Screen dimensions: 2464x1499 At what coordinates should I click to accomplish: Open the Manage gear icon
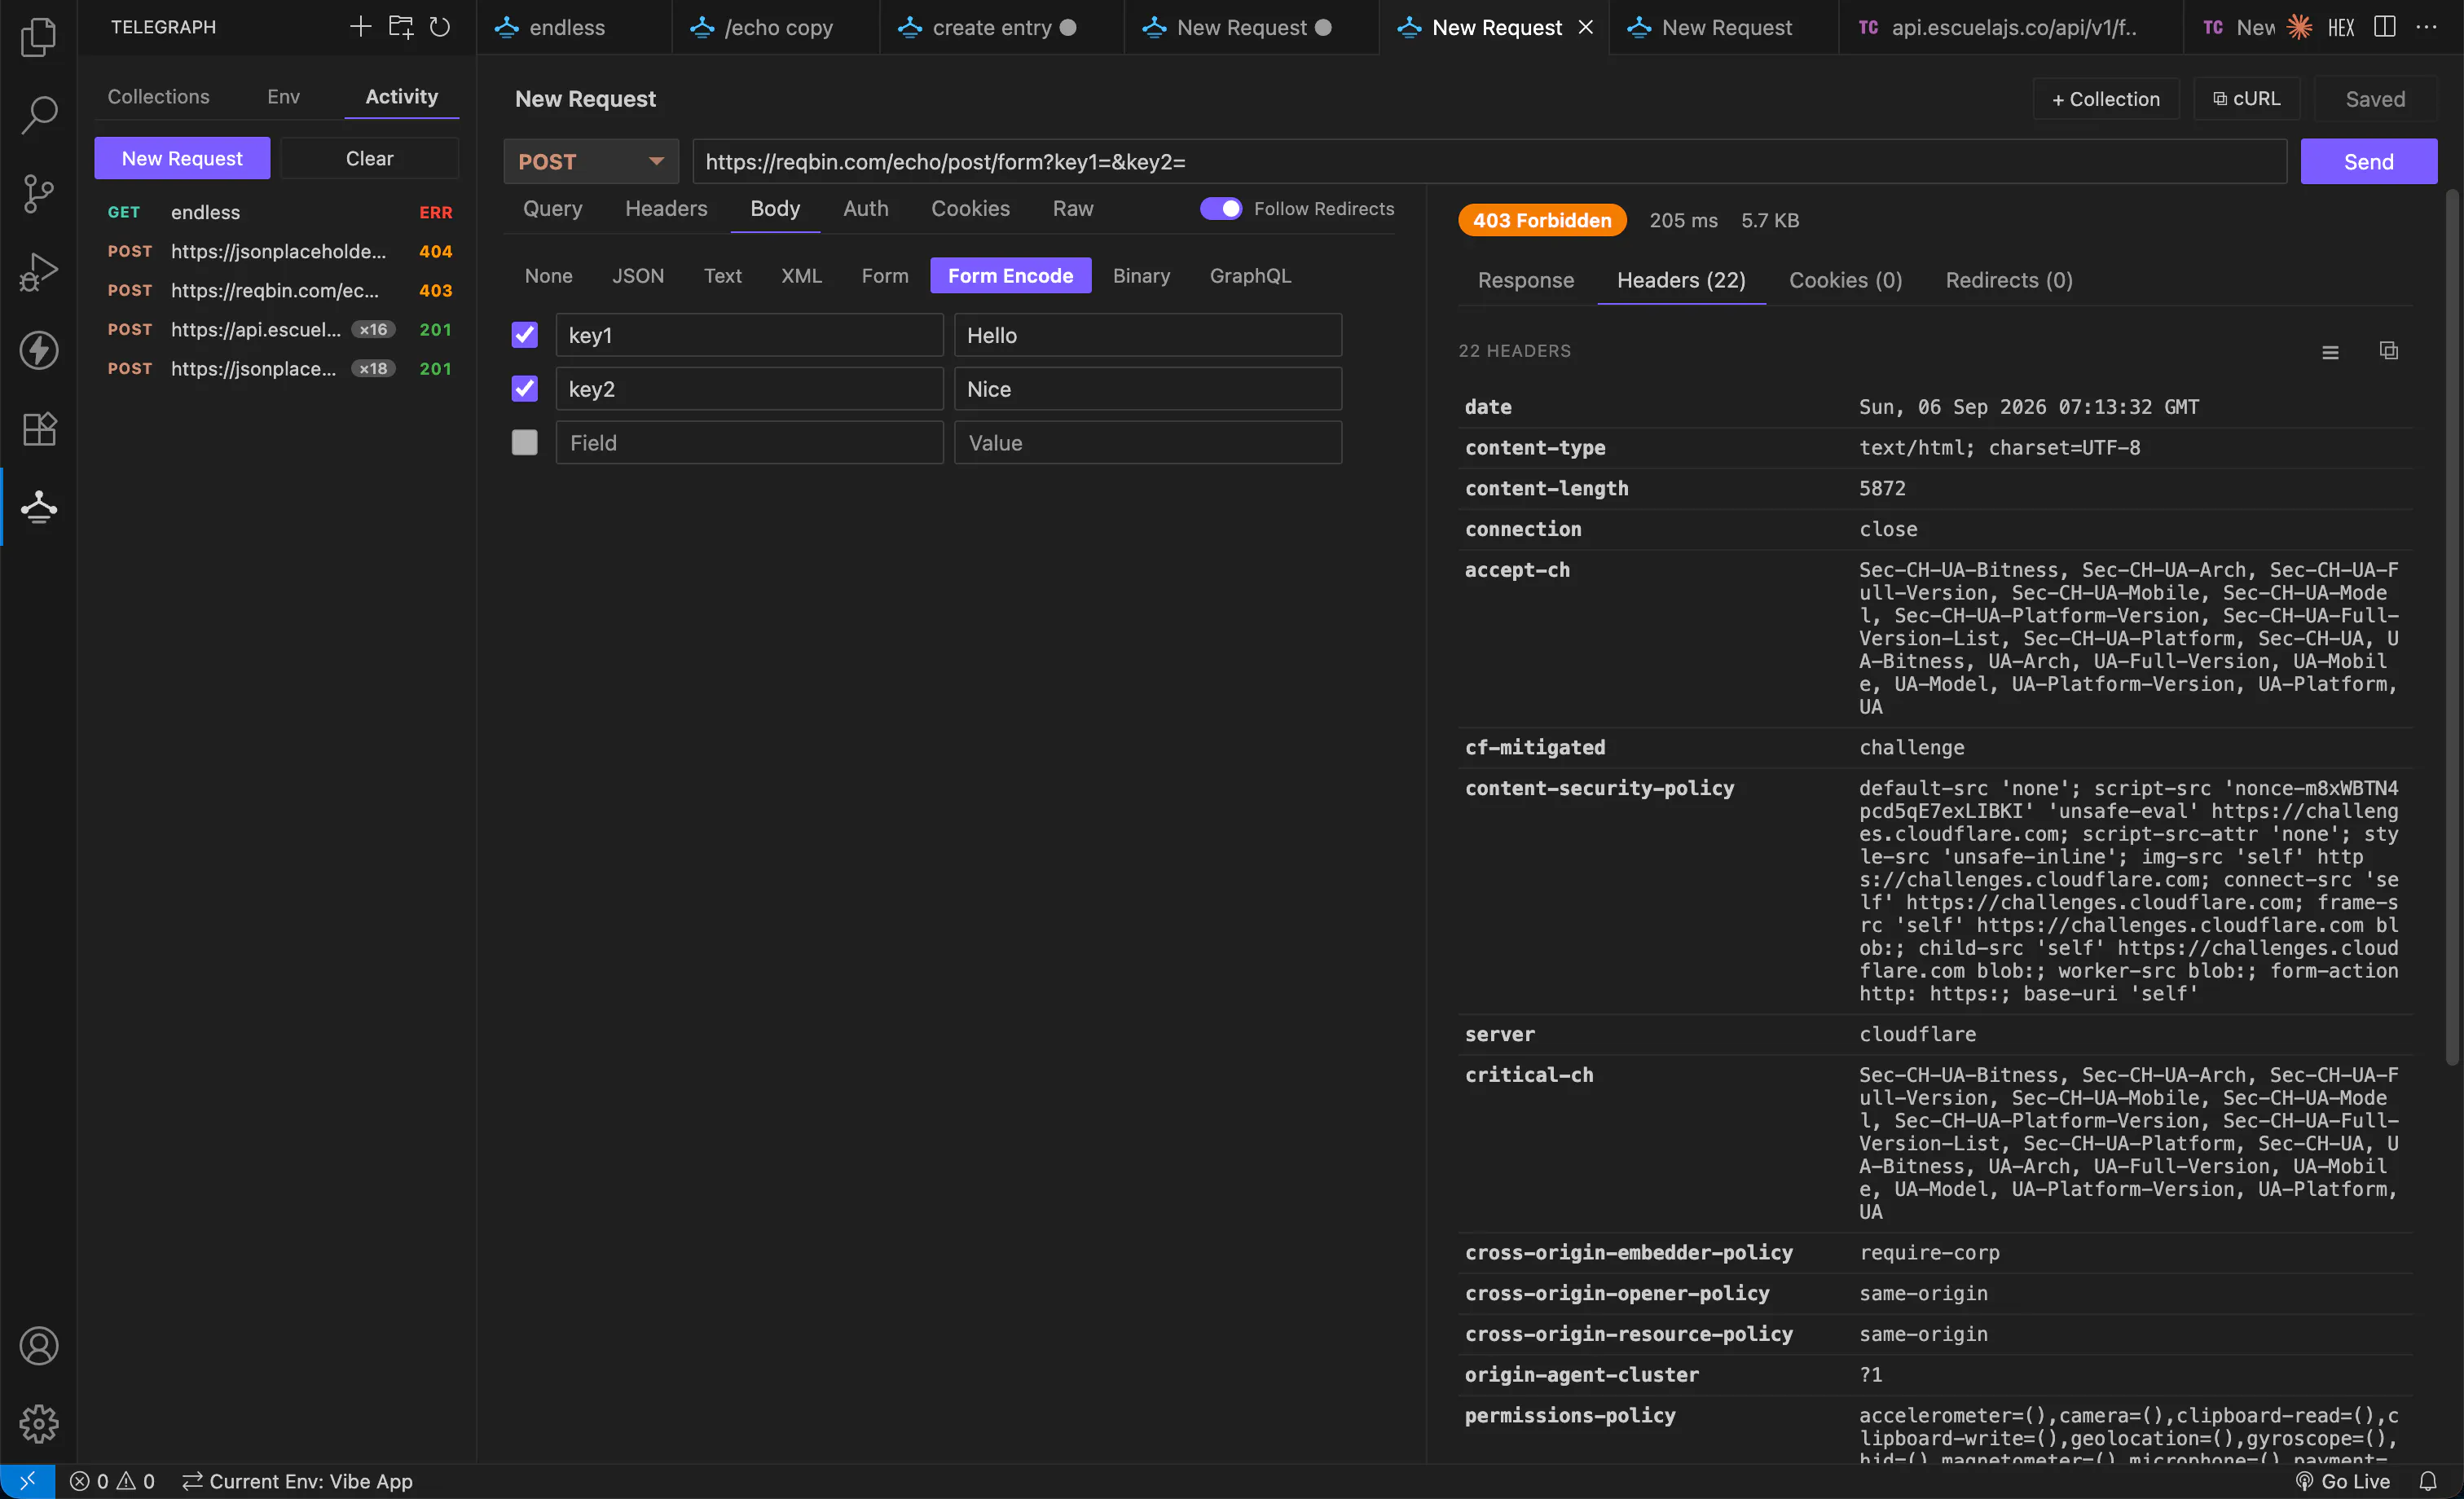coord(38,1423)
